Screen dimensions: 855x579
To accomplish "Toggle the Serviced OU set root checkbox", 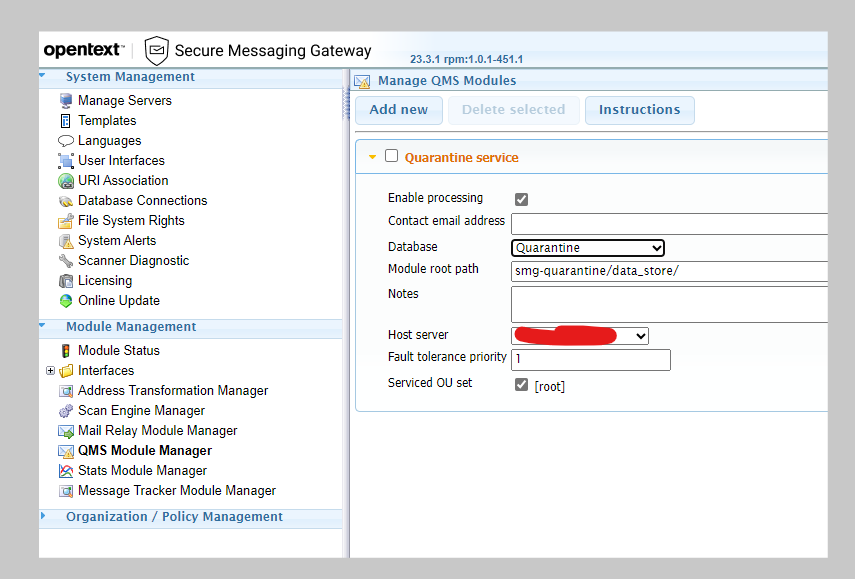I will pos(521,385).
